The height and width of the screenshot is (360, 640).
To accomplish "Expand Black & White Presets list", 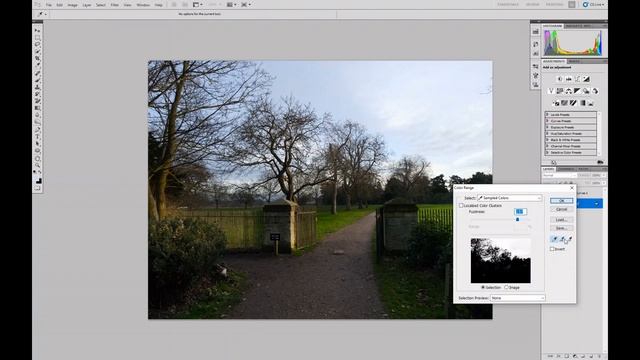I will pyautogui.click(x=547, y=140).
